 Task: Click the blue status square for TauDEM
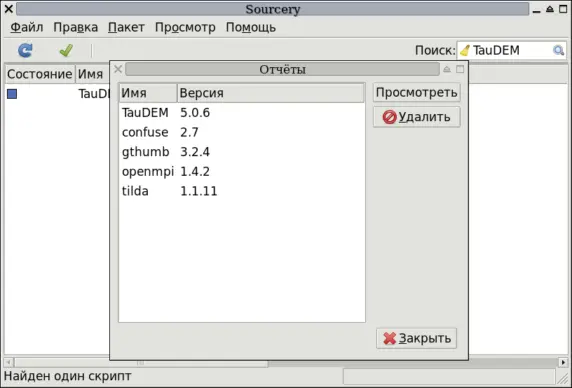(12, 94)
